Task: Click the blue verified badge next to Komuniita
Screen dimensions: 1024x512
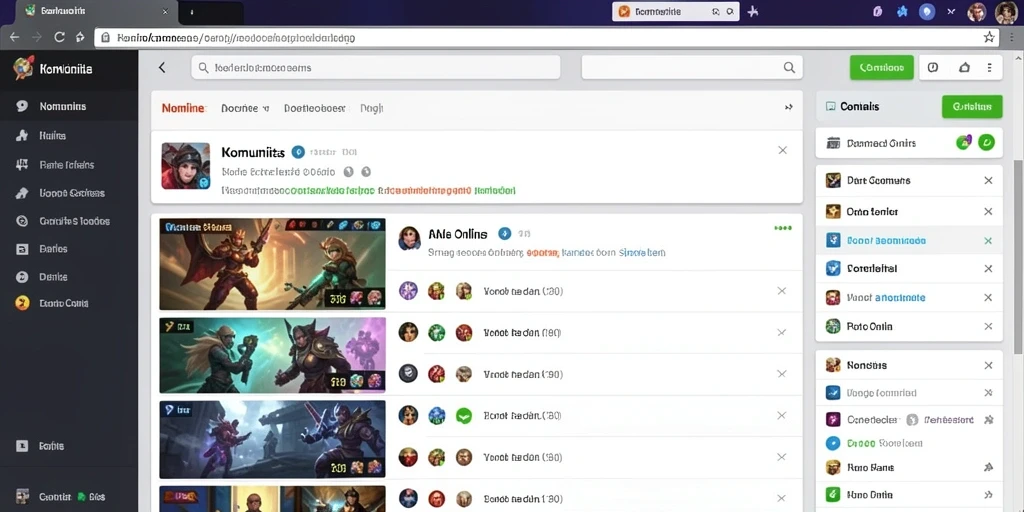Action: point(298,152)
